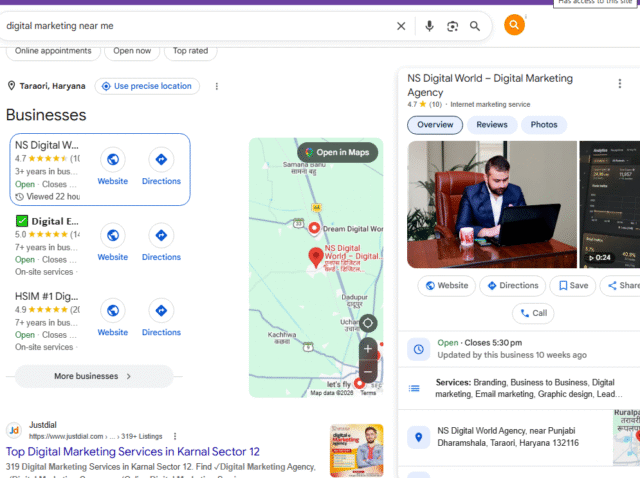Click the services list icon in panel
640x478 pixels.
pos(414,388)
